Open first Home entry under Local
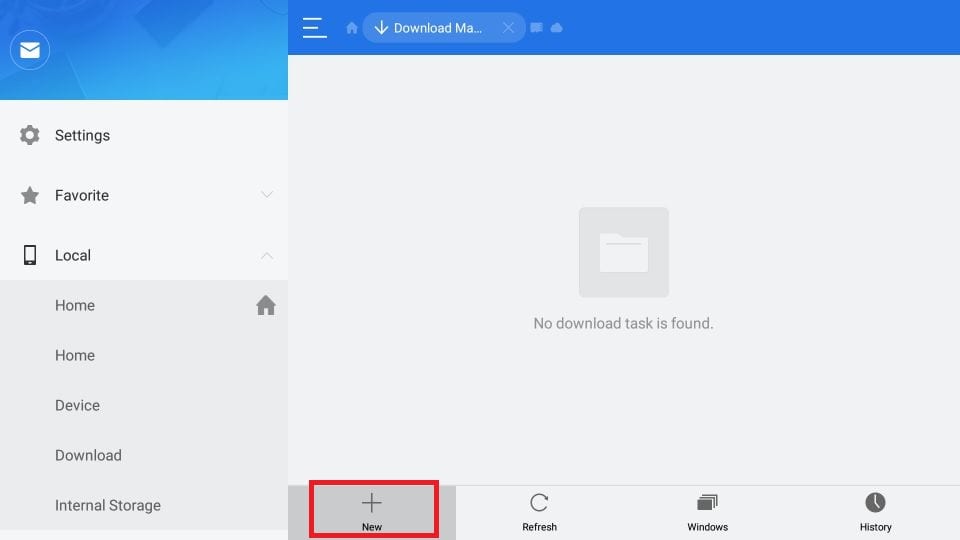960x540 pixels. point(144,306)
